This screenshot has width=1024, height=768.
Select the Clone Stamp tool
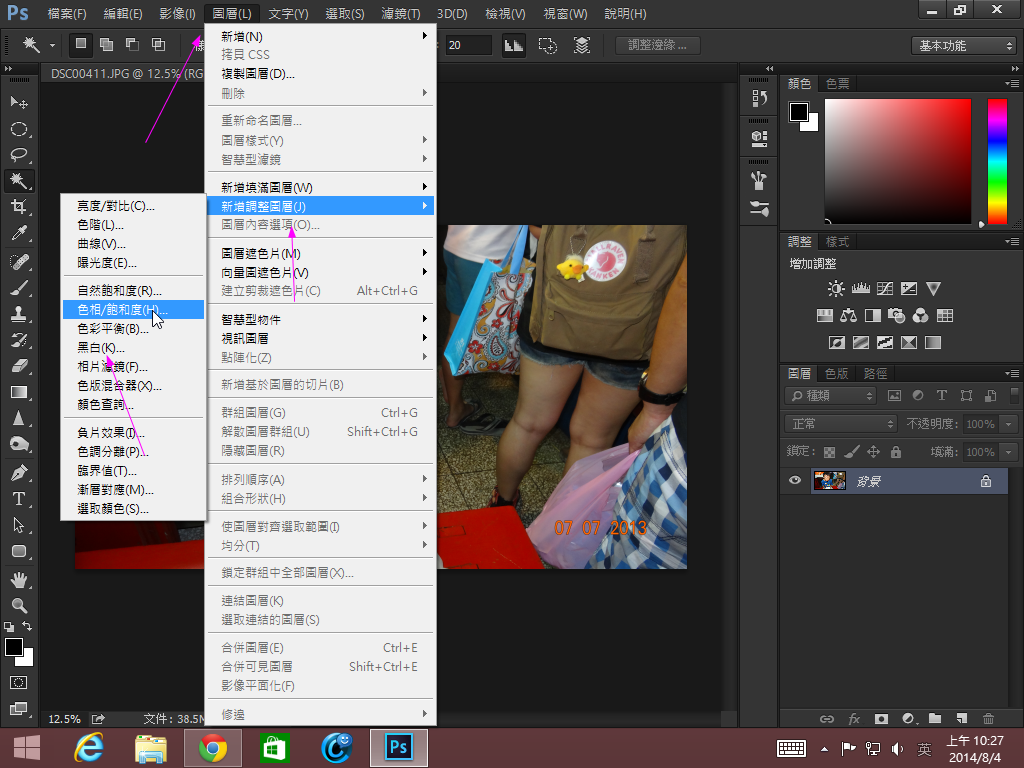pyautogui.click(x=19, y=314)
